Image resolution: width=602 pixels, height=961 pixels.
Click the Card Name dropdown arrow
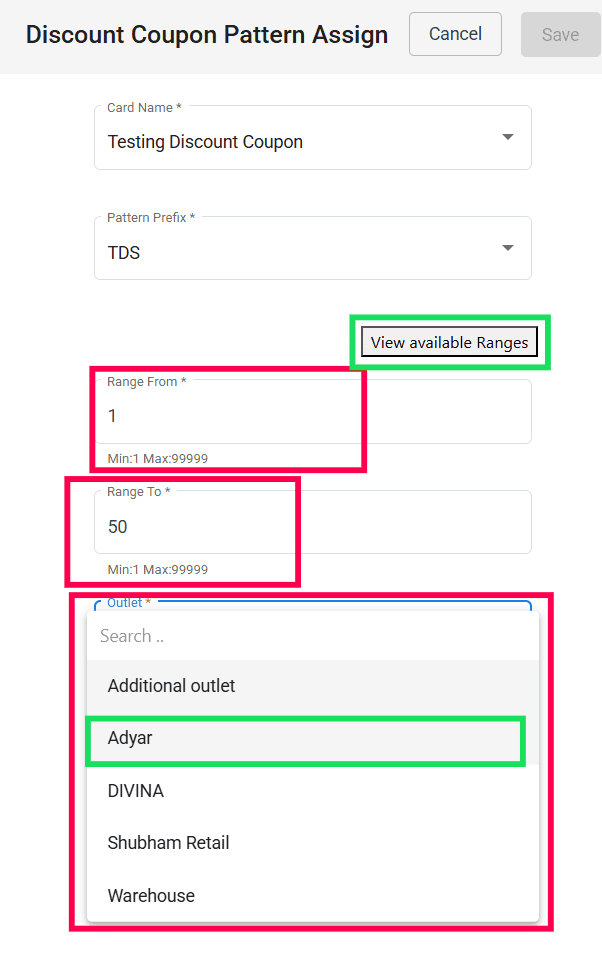507,137
